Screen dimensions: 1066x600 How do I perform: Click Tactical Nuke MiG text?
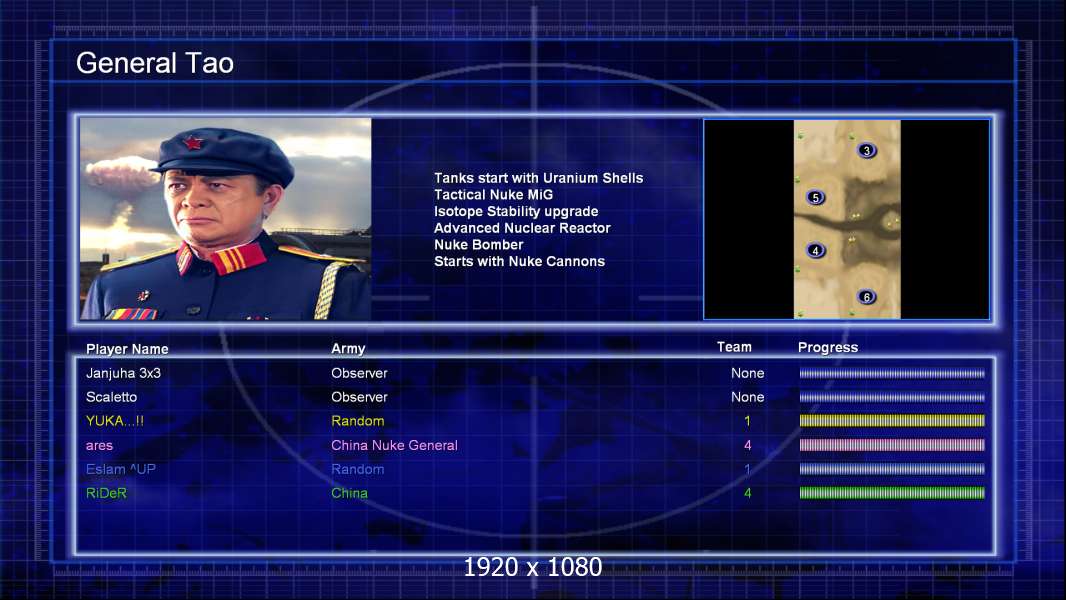(494, 194)
